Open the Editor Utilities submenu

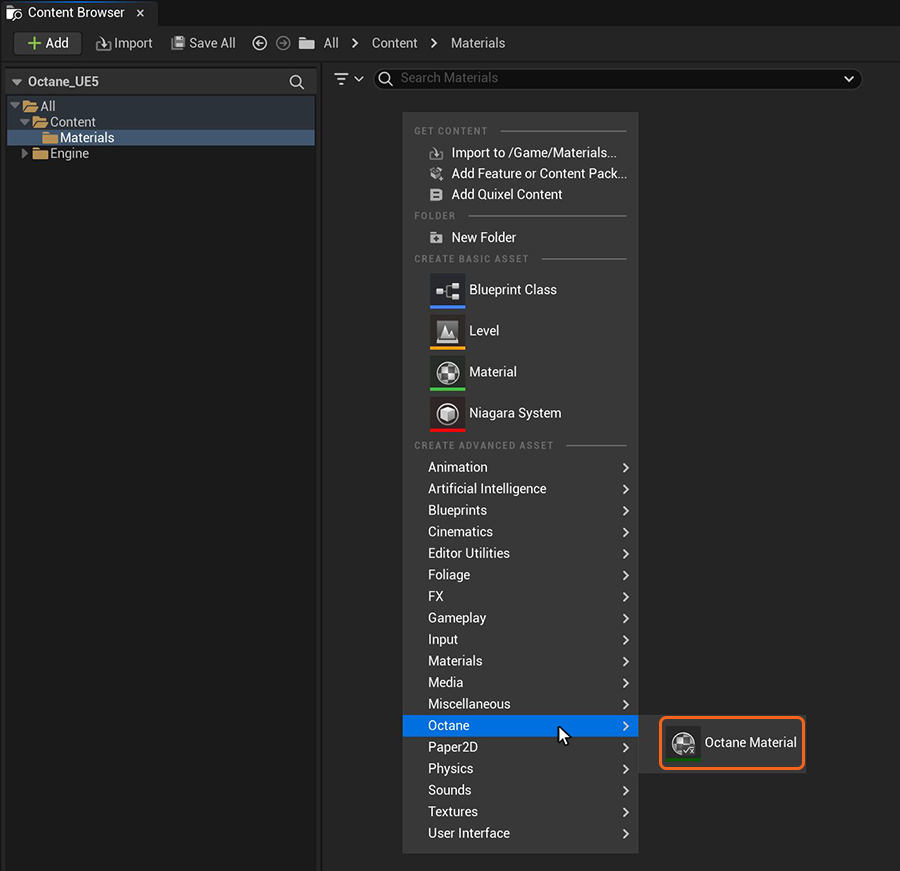point(520,553)
